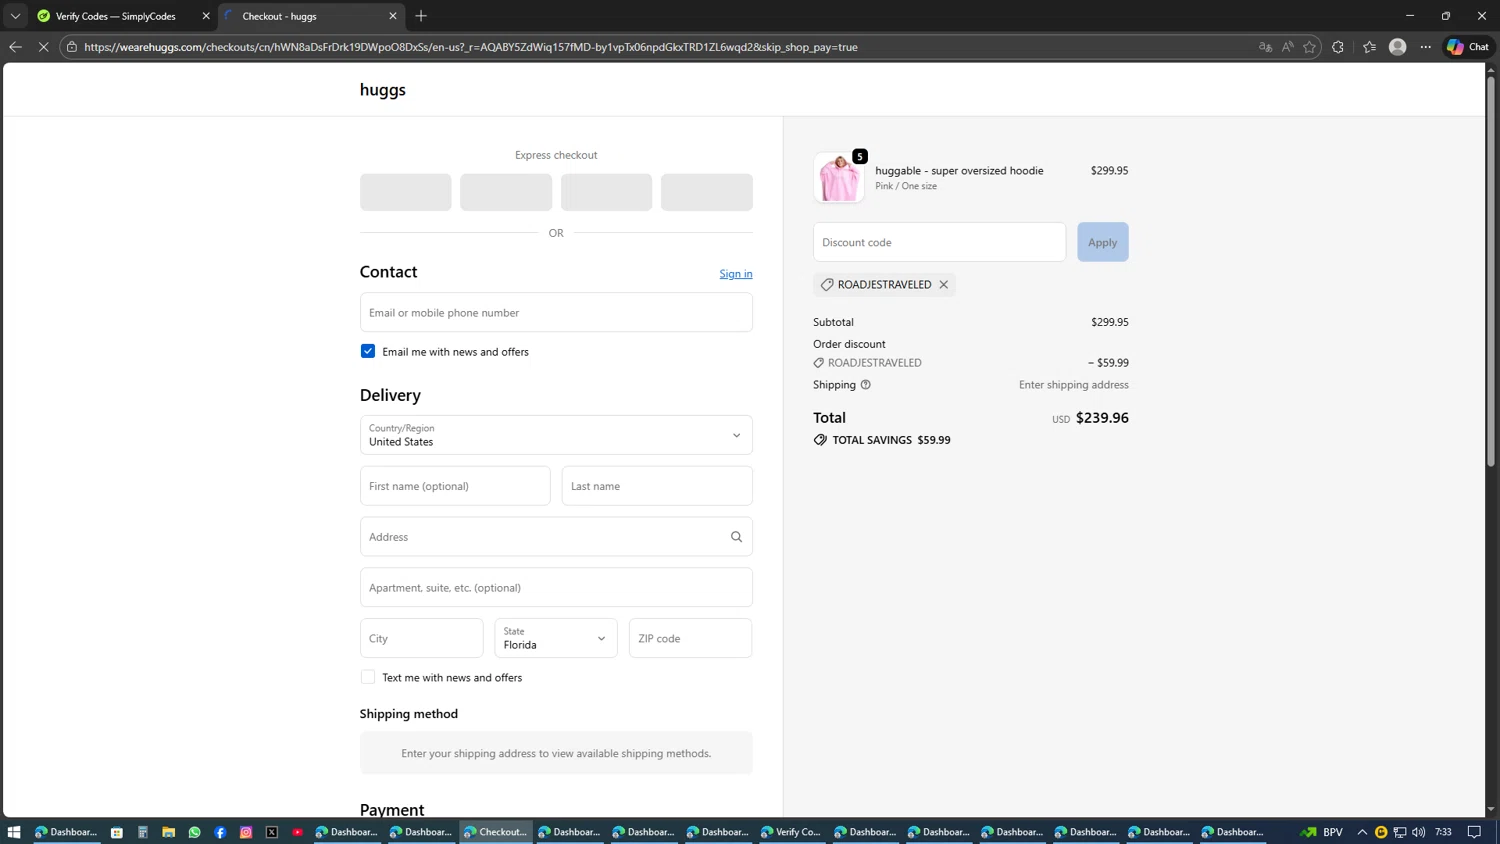Click the total price $239.96
The image size is (1500, 844).
[1102, 418]
